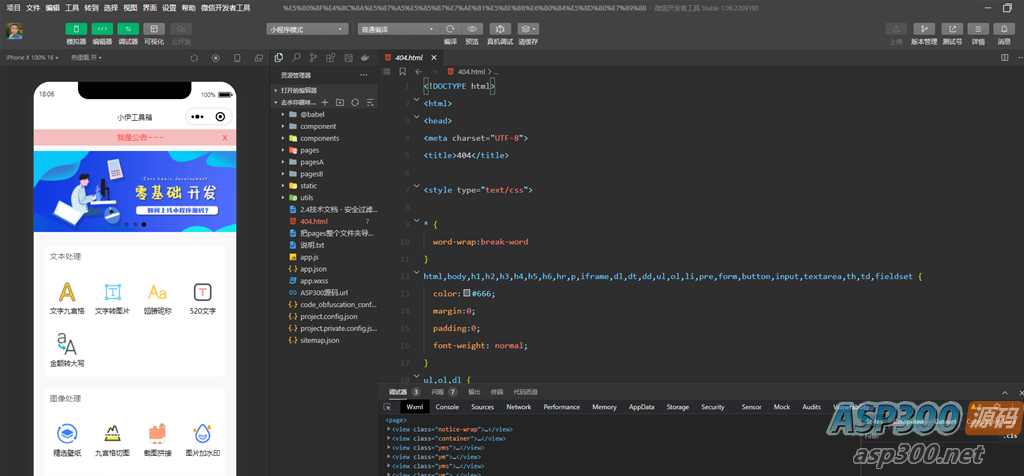Viewport: 1024px width, 476px height.
Task: Open the 工具 menu in menu bar
Action: 72,7
